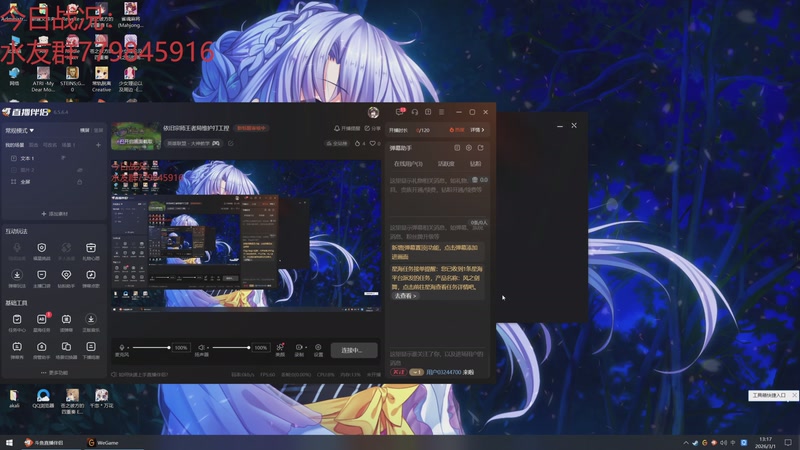
Task: Open the 礼物心愿 gift box tool
Action: point(91,251)
